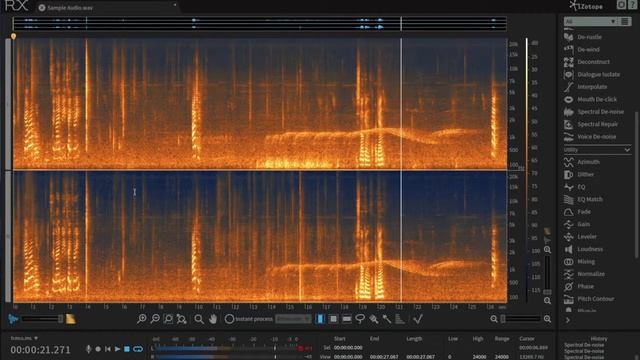Click the zoom out horizontally magnifier

click(155, 319)
